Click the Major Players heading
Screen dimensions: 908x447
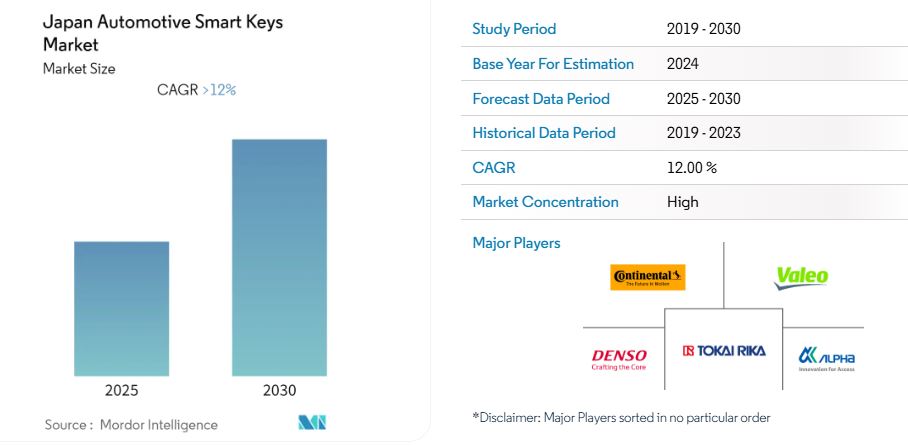tap(516, 243)
